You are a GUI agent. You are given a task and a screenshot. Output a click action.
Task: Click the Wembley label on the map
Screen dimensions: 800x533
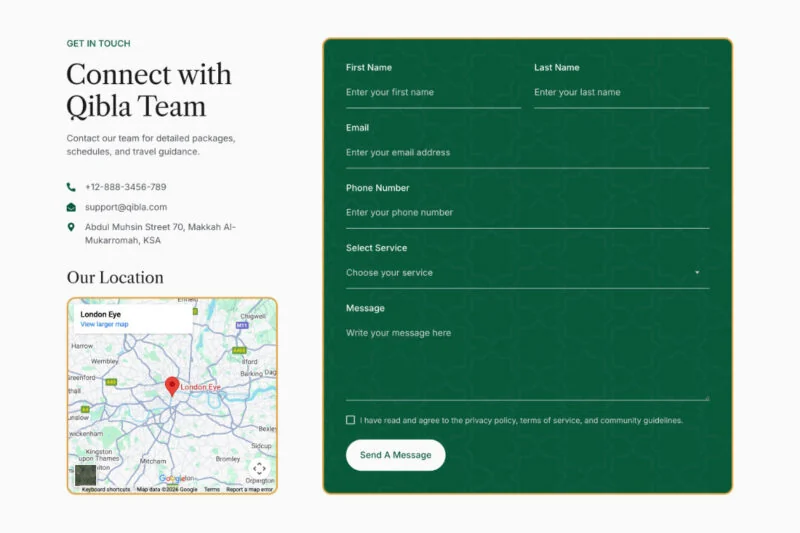(x=105, y=361)
